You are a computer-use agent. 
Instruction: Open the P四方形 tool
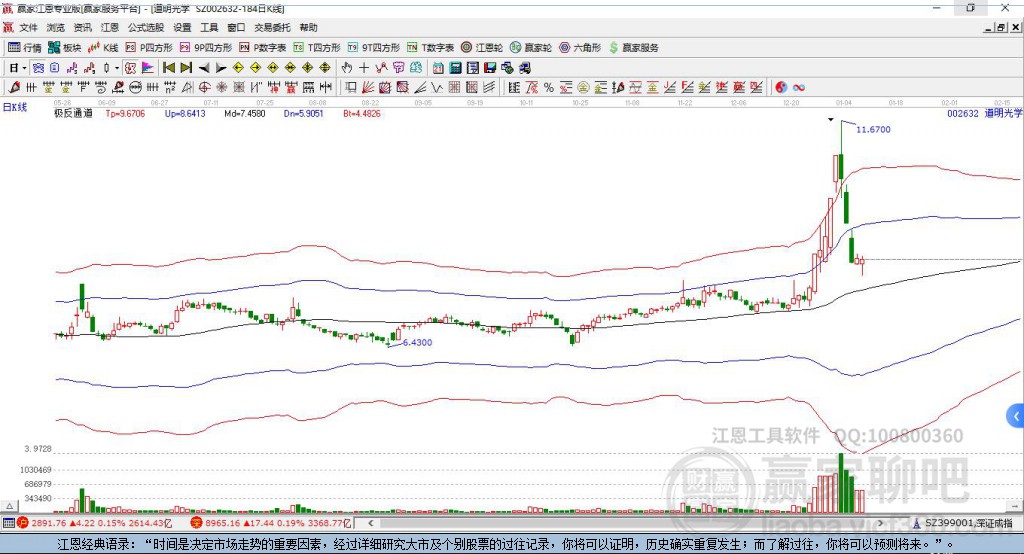click(149, 48)
